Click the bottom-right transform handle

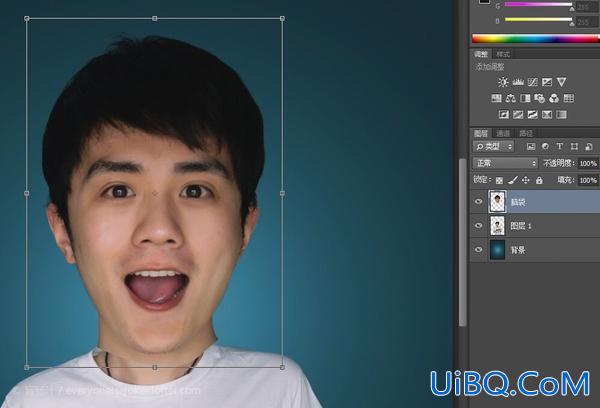(x=282, y=367)
